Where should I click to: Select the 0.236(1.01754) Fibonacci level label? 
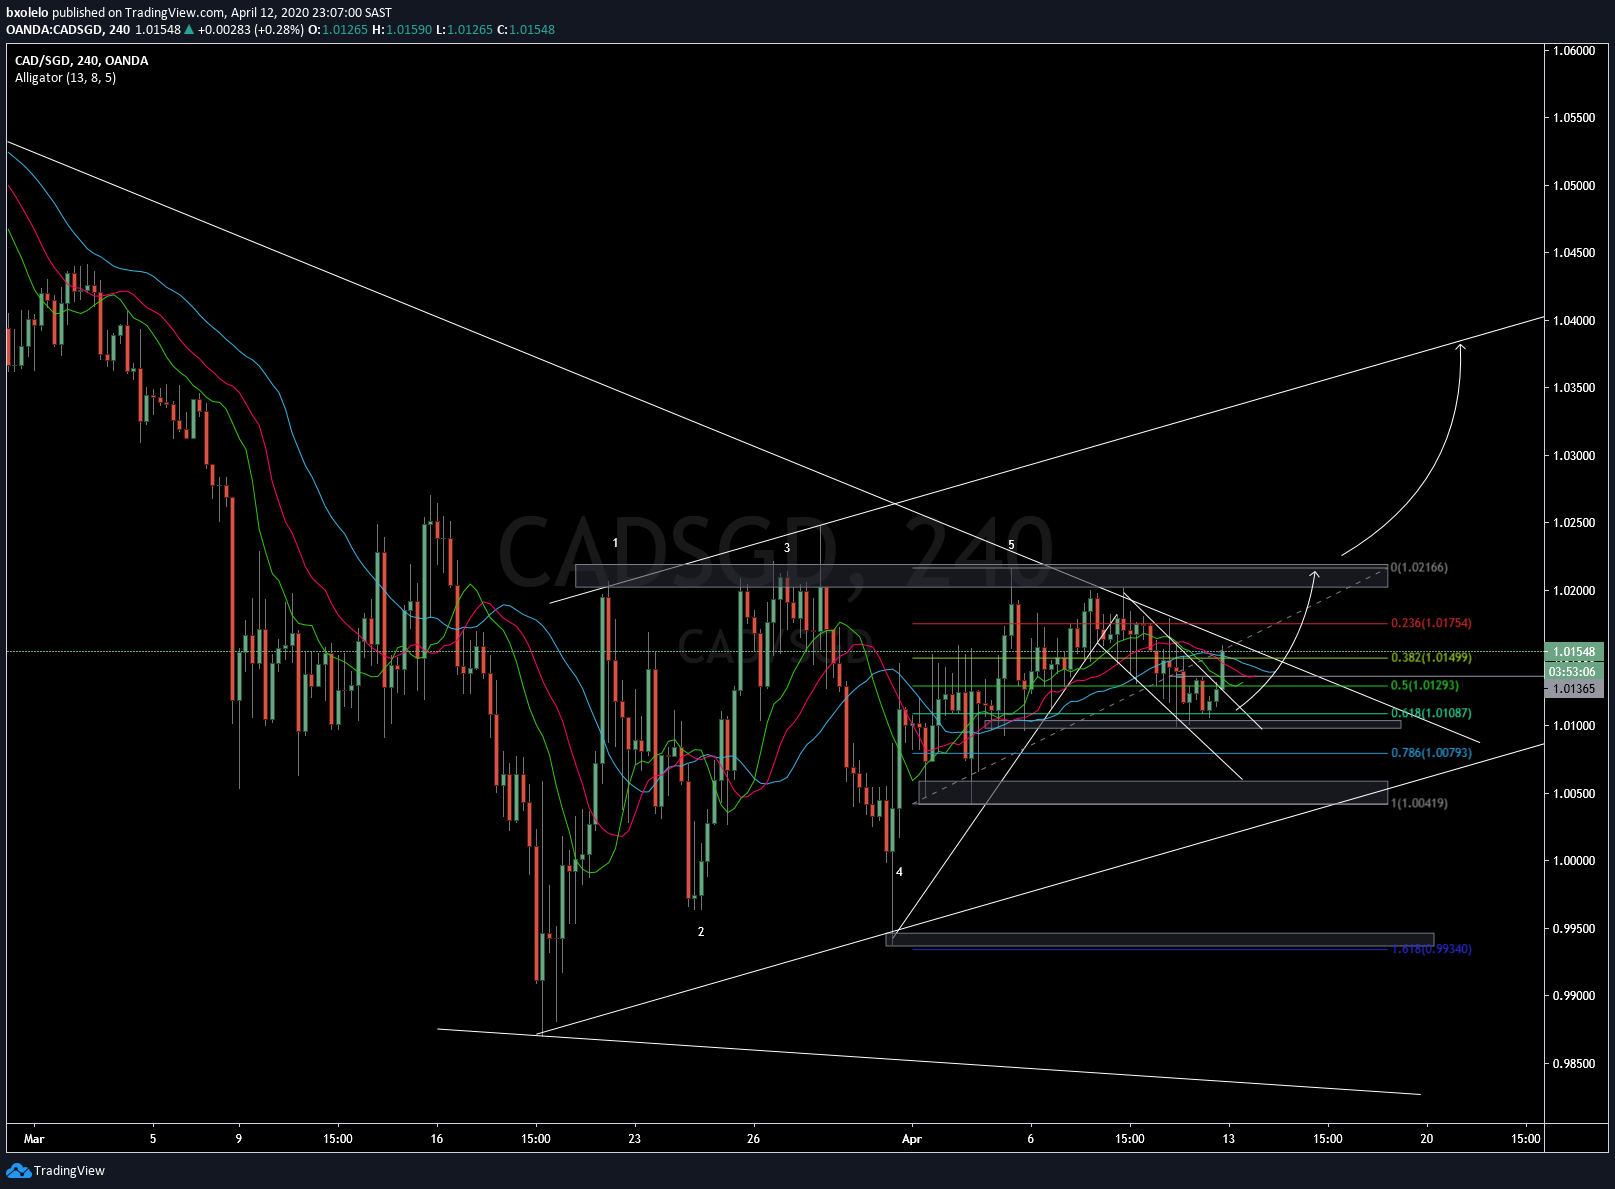(1431, 622)
